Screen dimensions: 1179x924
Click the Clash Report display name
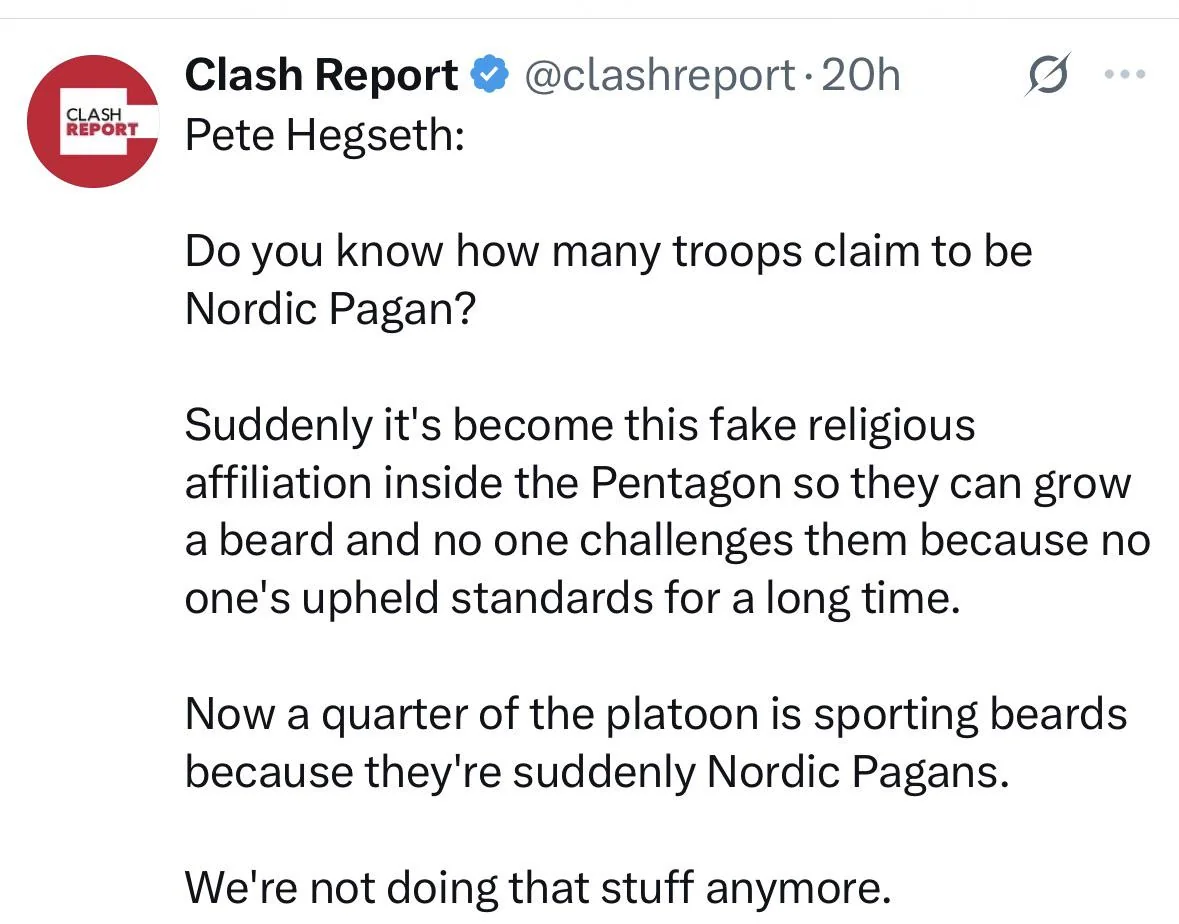pos(321,76)
